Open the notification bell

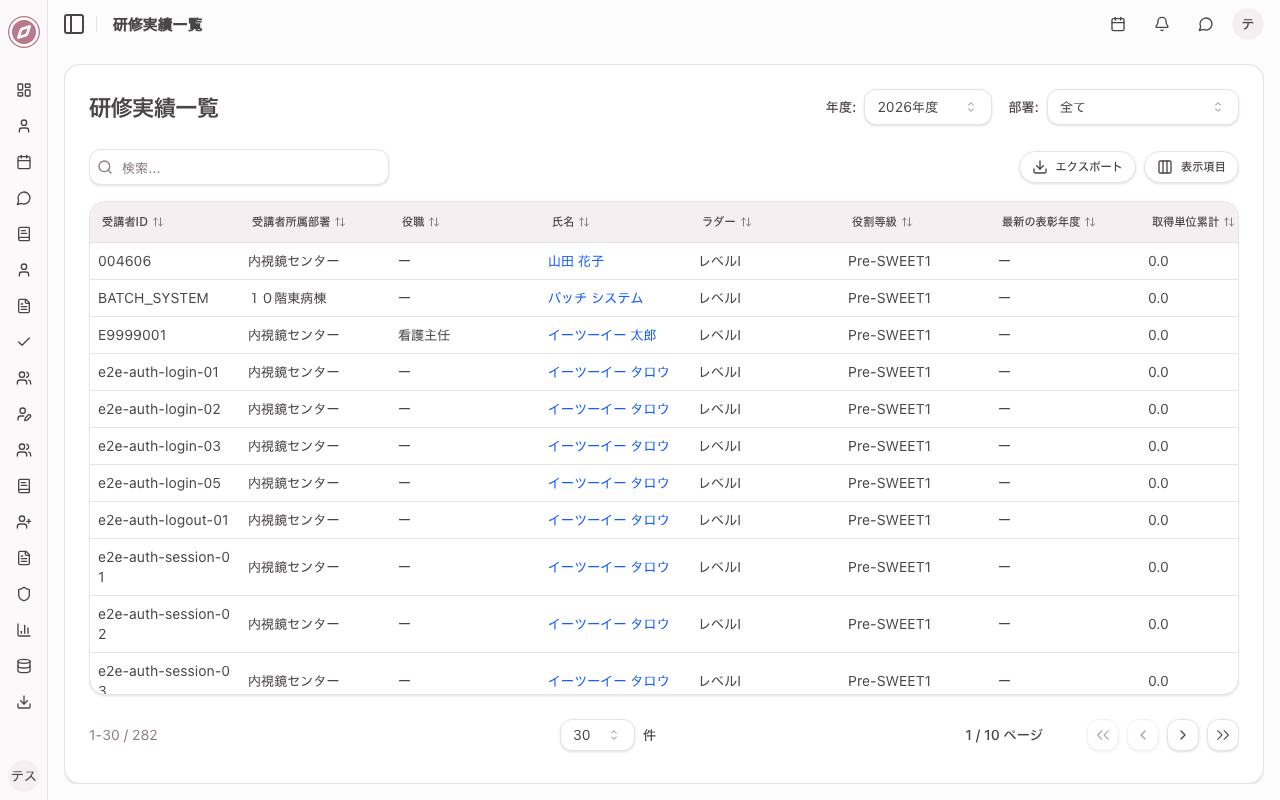tap(1162, 24)
